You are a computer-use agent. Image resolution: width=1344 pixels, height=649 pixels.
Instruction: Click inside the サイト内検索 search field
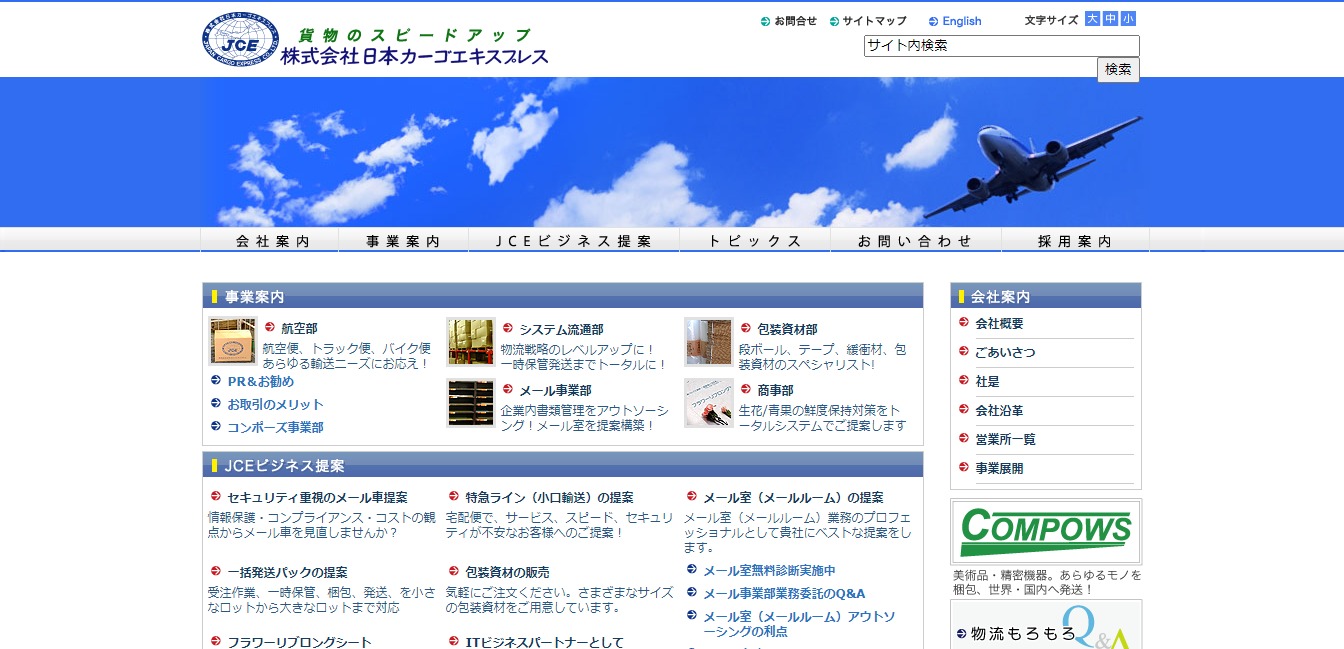[1000, 45]
